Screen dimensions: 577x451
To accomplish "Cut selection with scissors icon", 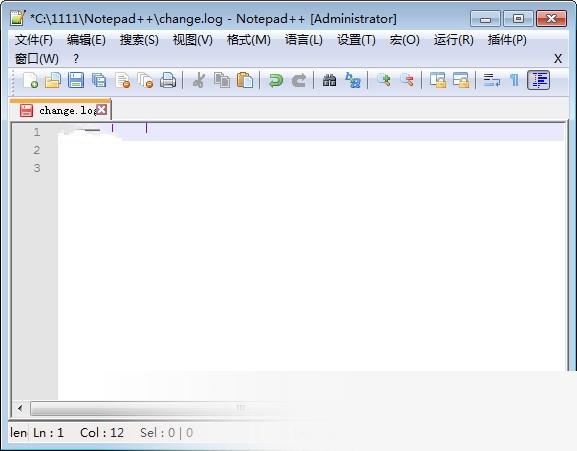I will point(199,80).
